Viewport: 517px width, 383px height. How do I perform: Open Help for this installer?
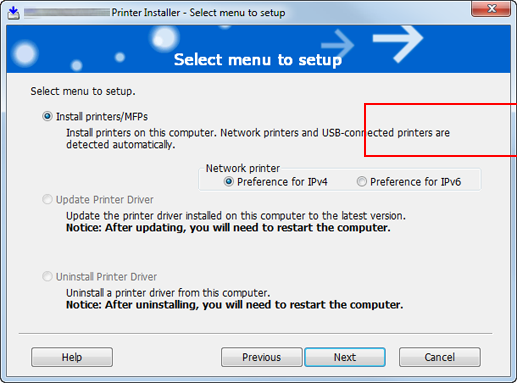tap(72, 357)
